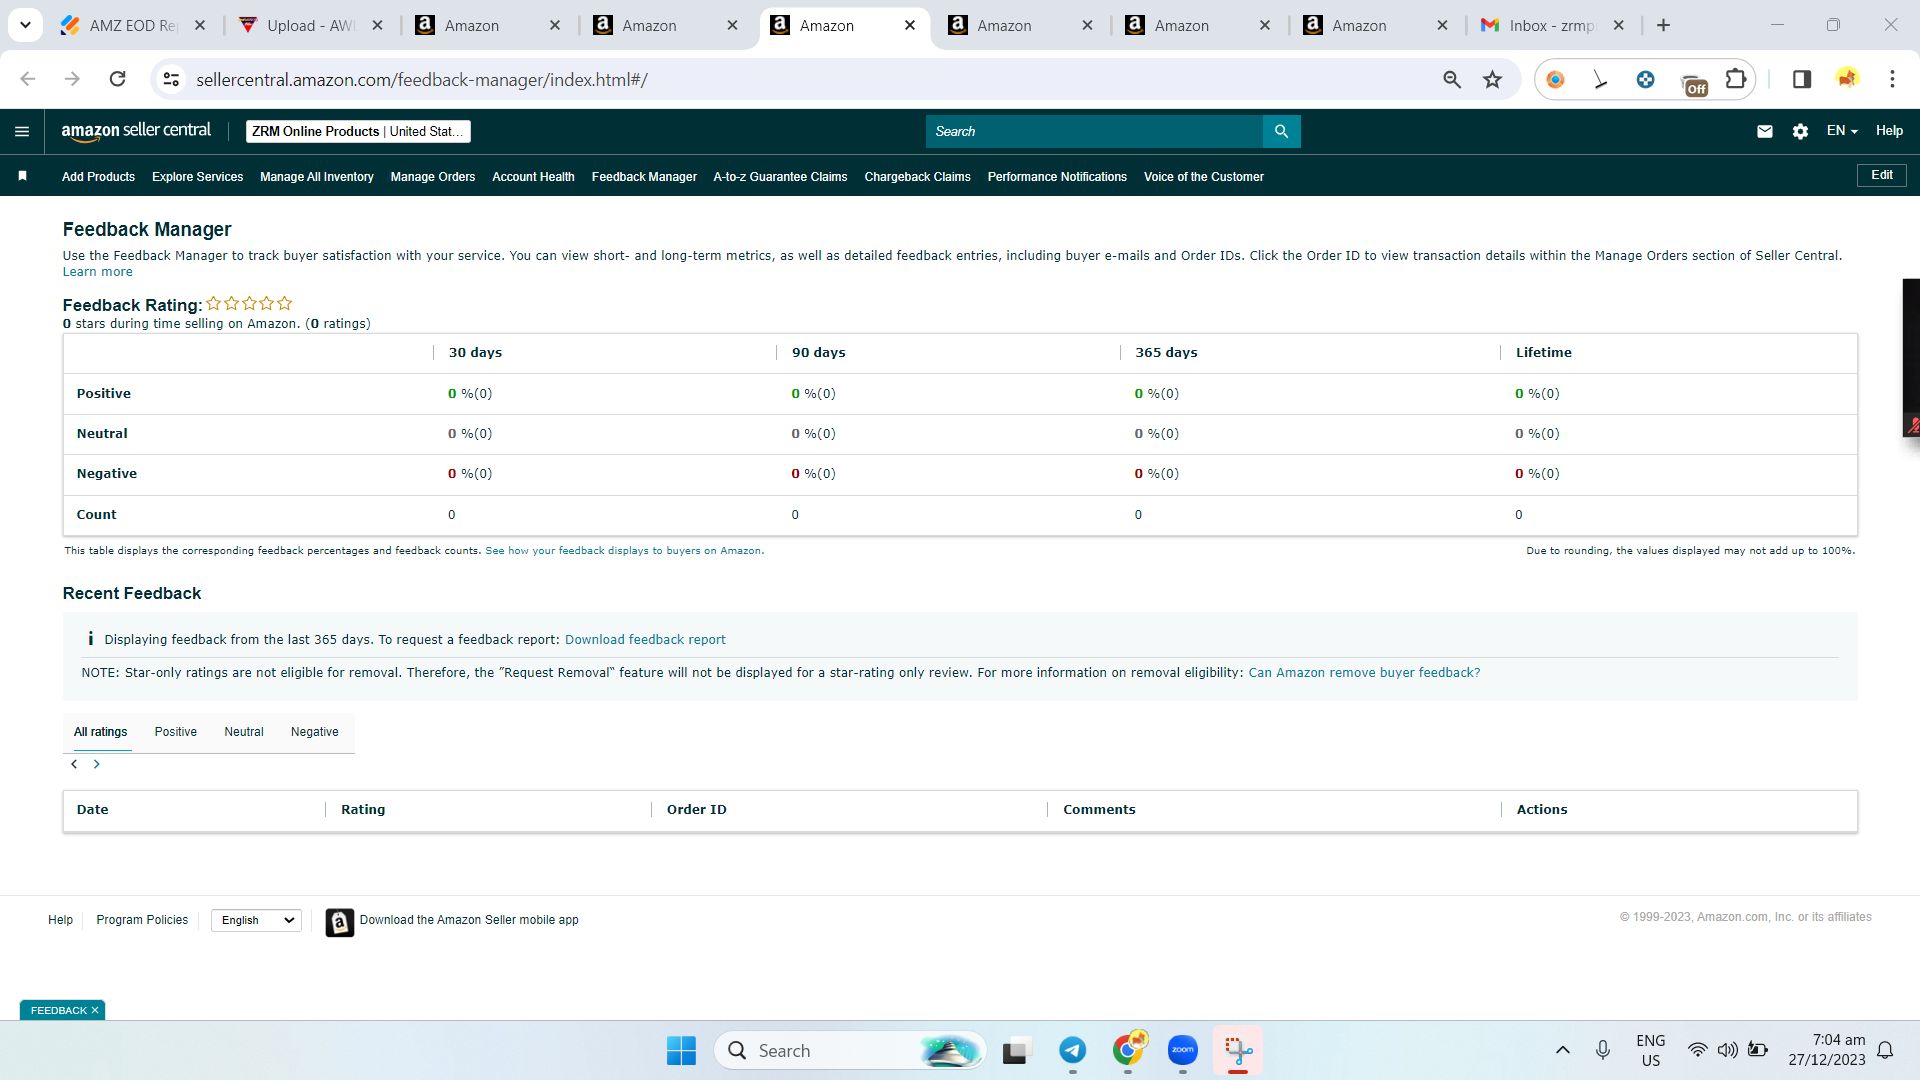Select the Negative feedback tab
Image resolution: width=1920 pixels, height=1080 pixels.
(315, 732)
